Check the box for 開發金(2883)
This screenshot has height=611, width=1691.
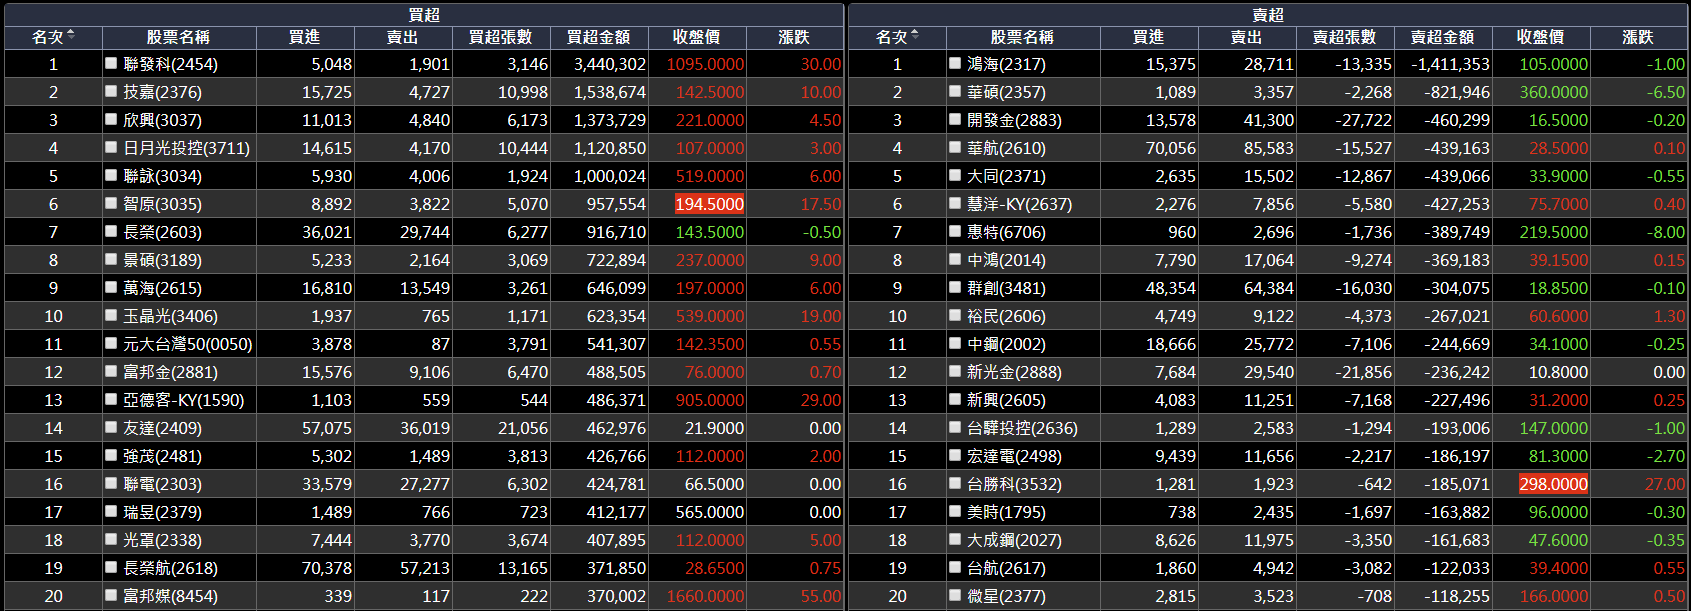pos(955,119)
